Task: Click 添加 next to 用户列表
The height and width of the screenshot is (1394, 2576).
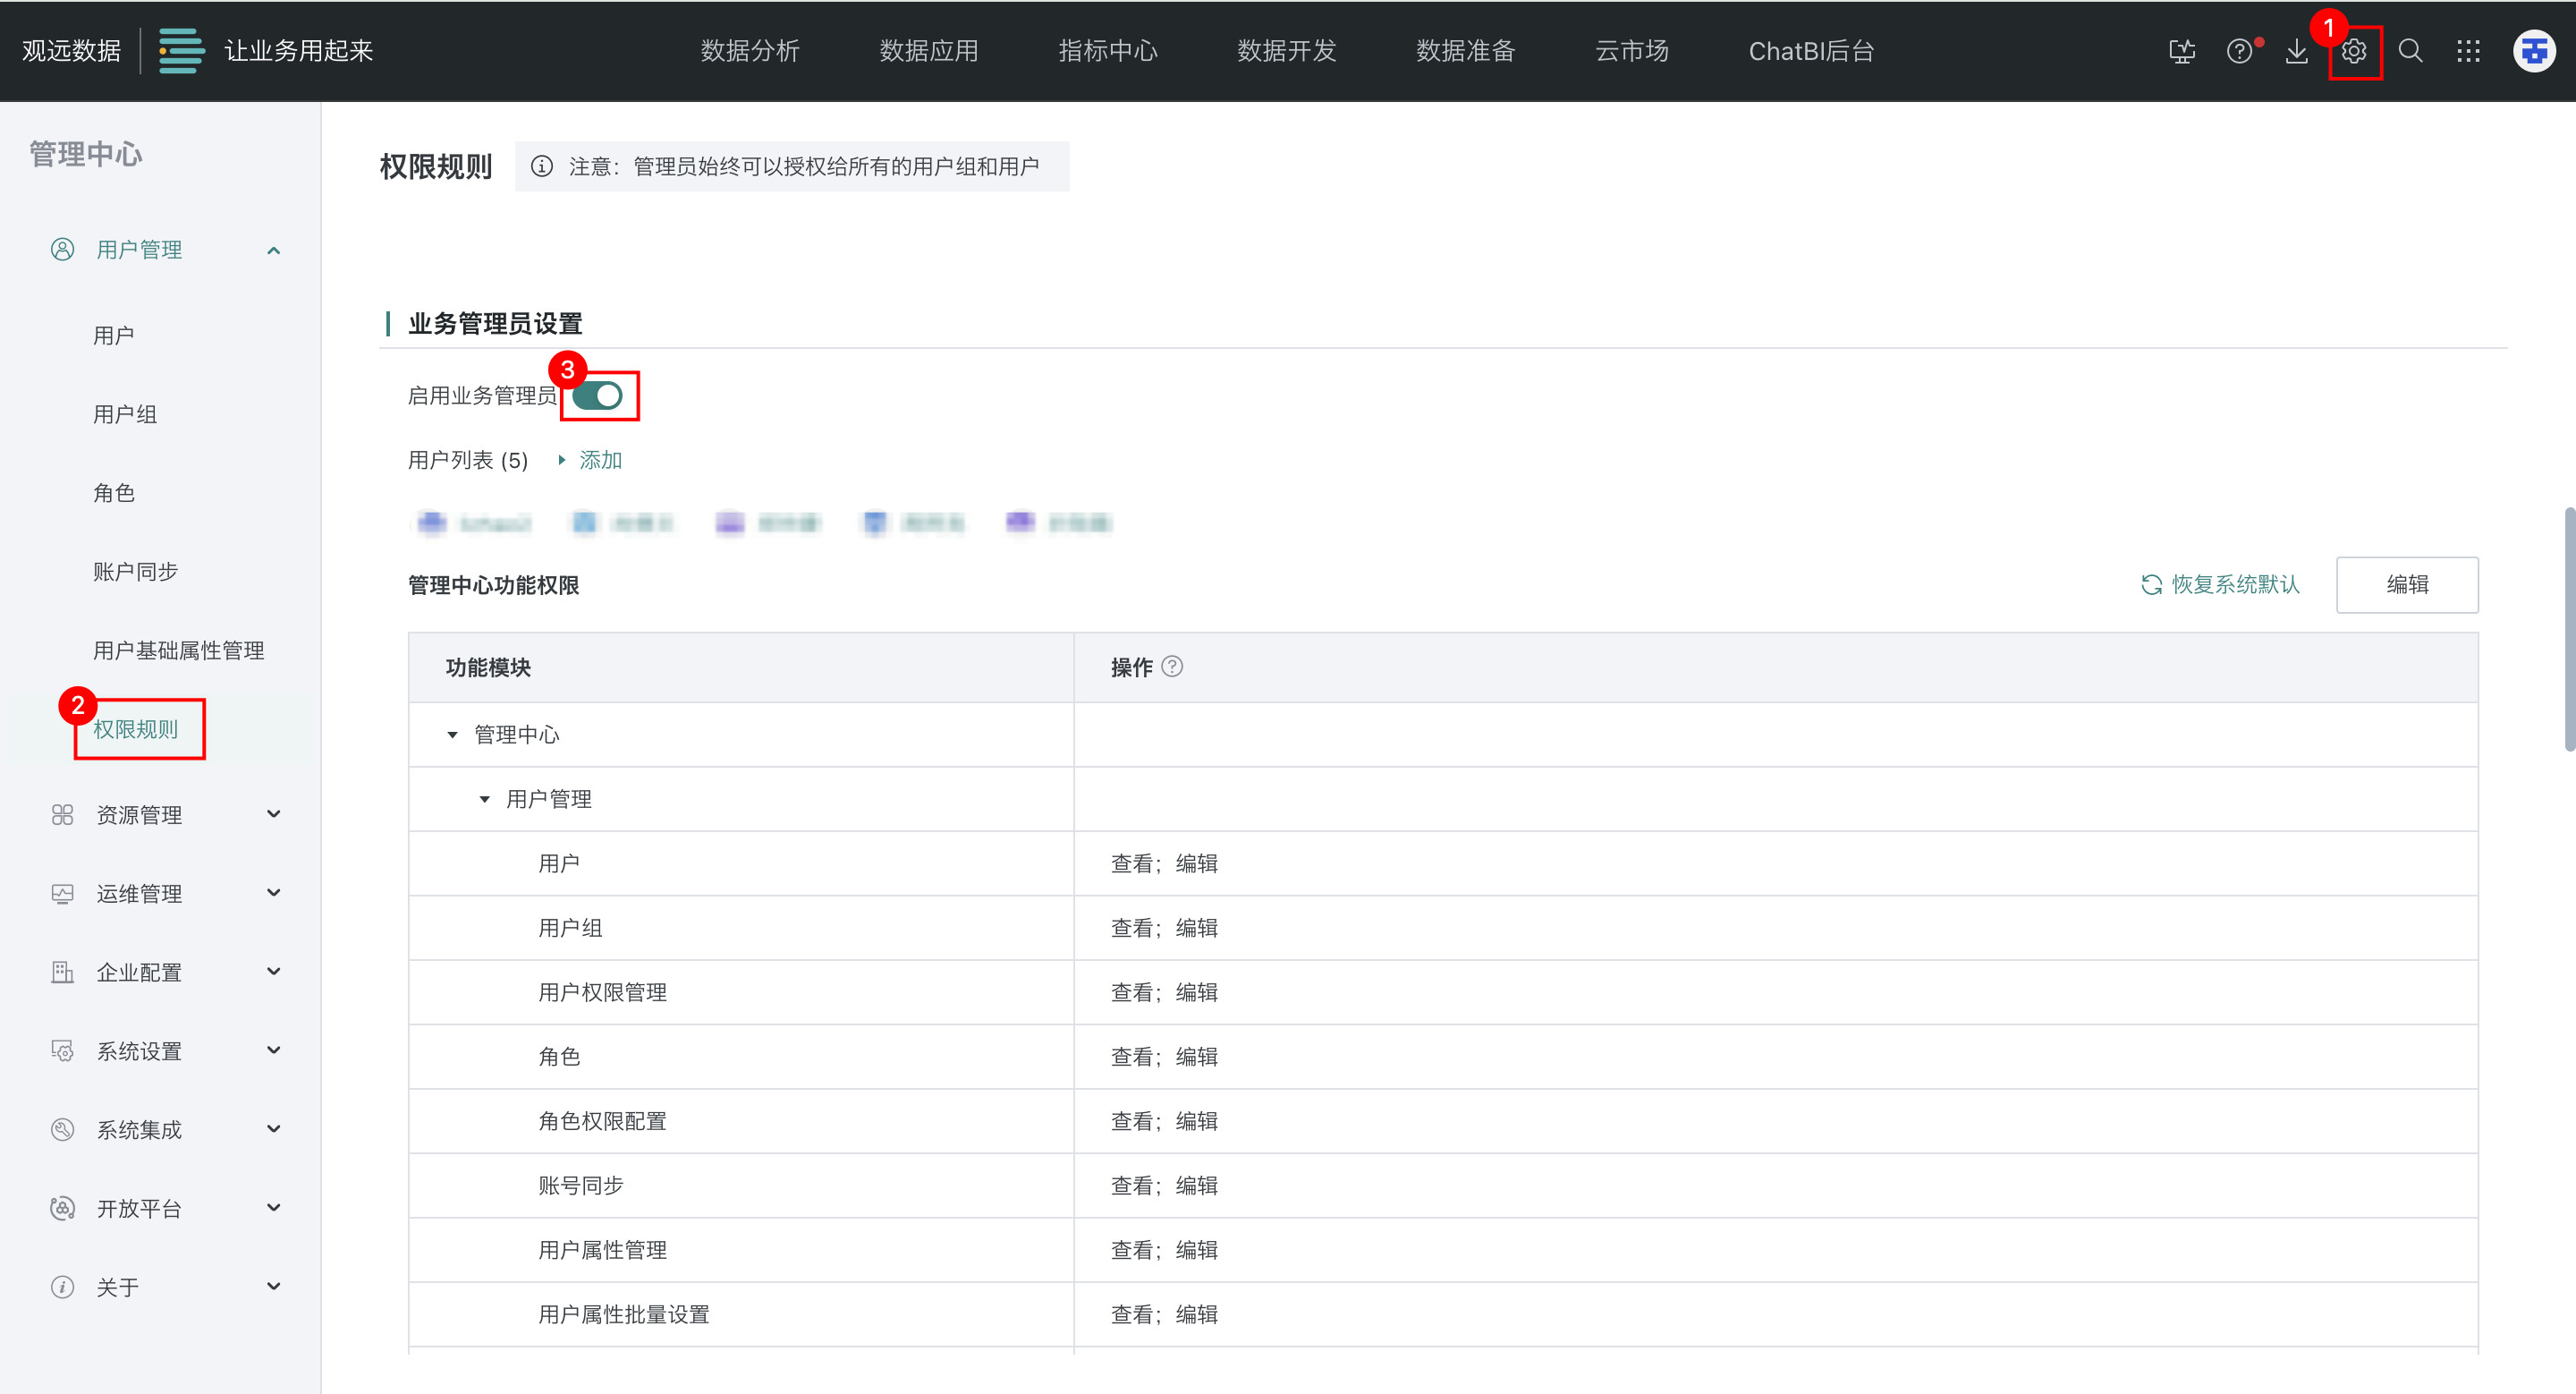Action: pos(600,460)
